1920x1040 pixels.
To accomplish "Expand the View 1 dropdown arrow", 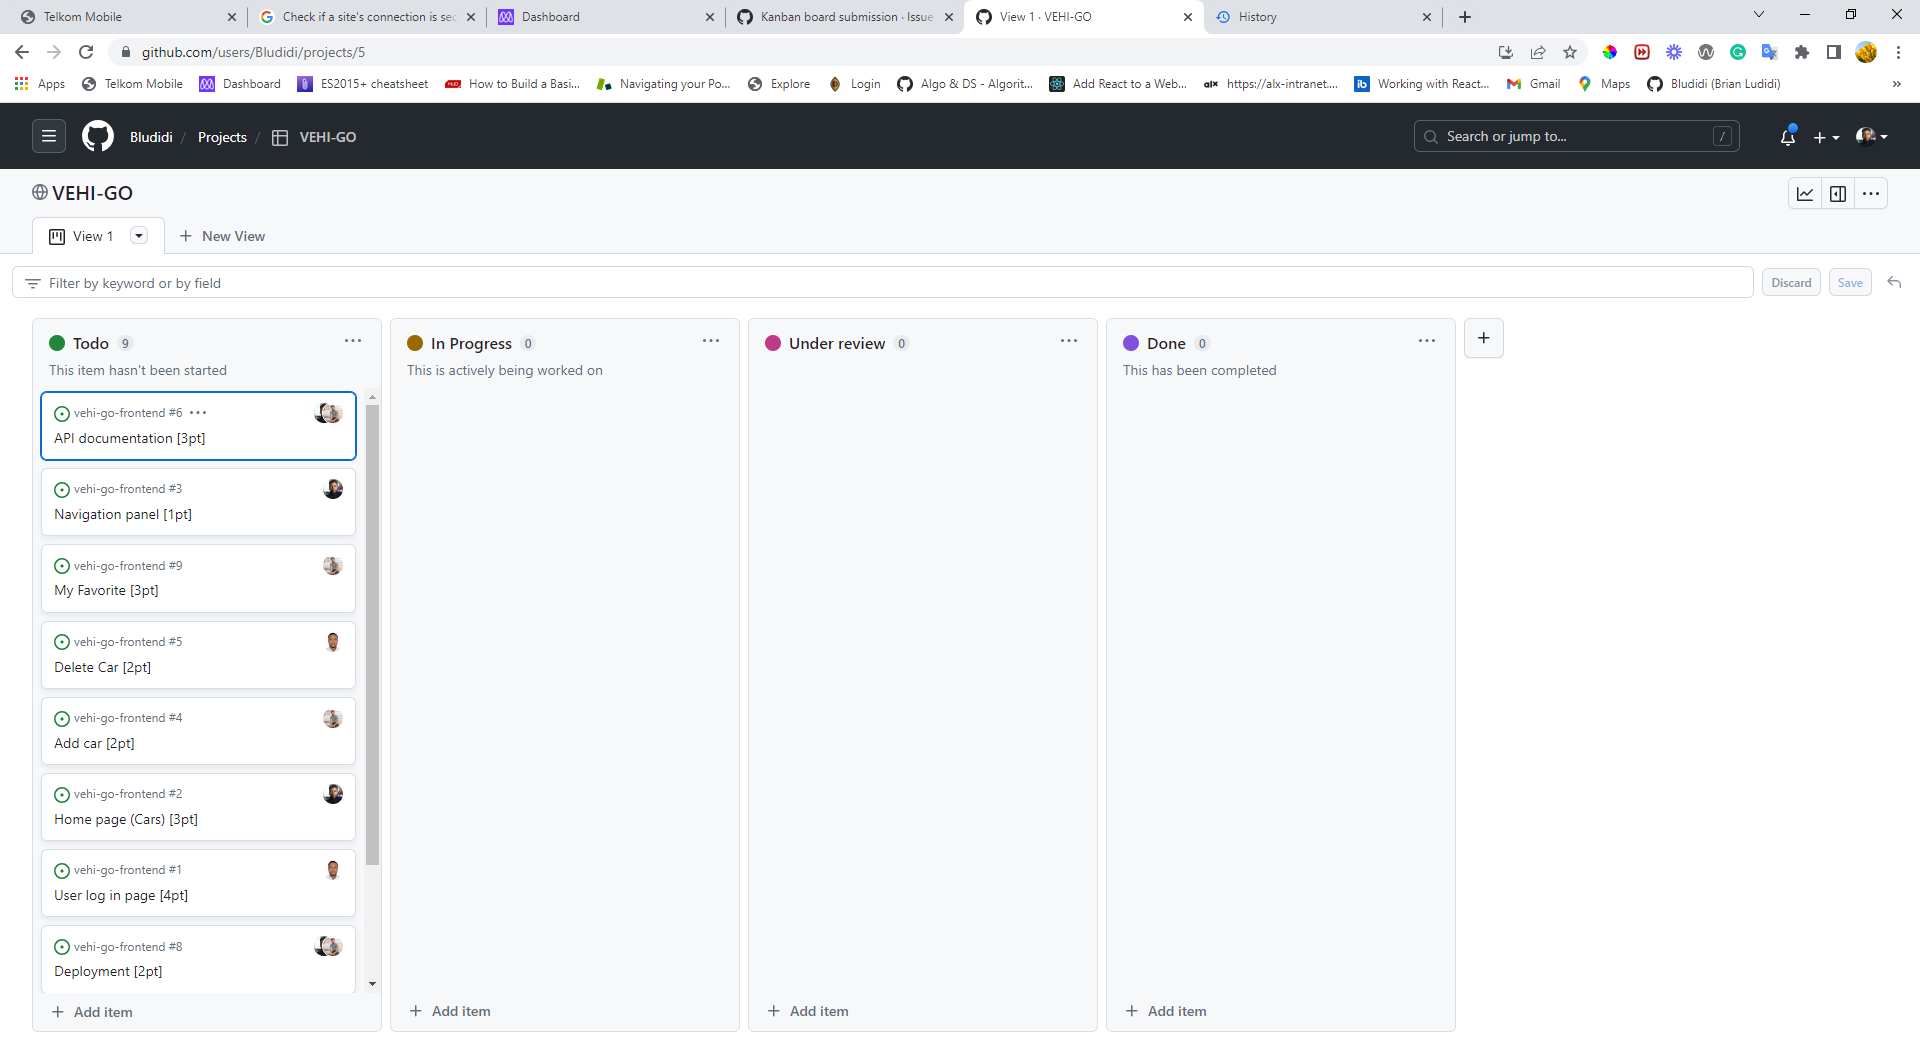I will coord(139,236).
